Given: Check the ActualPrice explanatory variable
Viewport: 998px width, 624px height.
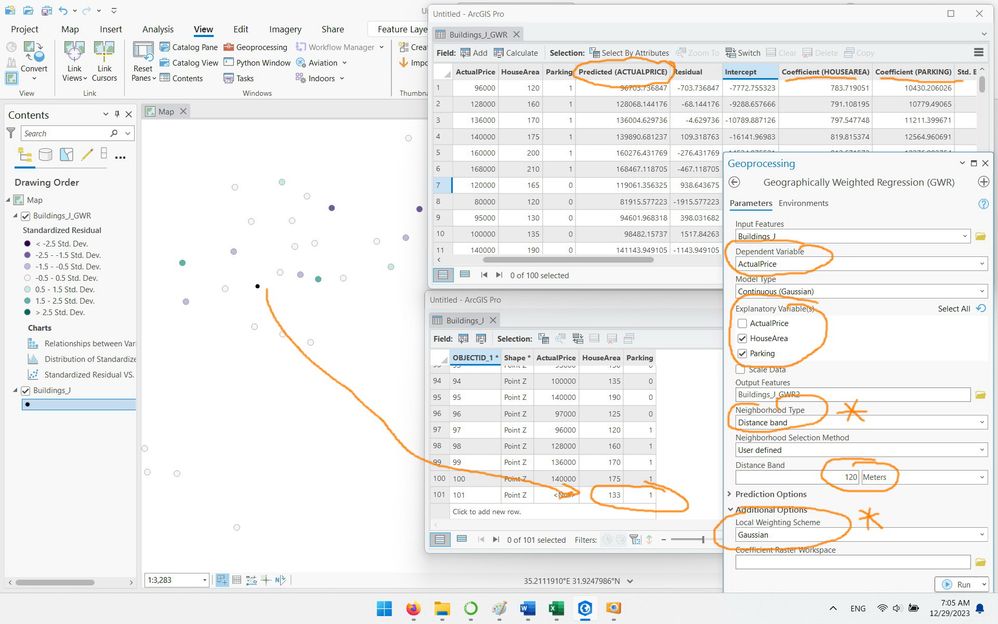Looking at the screenshot, I should click(x=742, y=323).
